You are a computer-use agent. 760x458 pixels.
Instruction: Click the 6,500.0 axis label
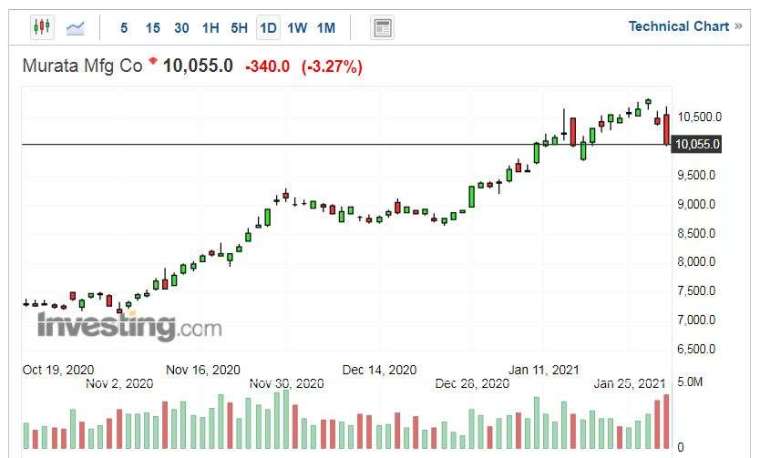tap(697, 349)
